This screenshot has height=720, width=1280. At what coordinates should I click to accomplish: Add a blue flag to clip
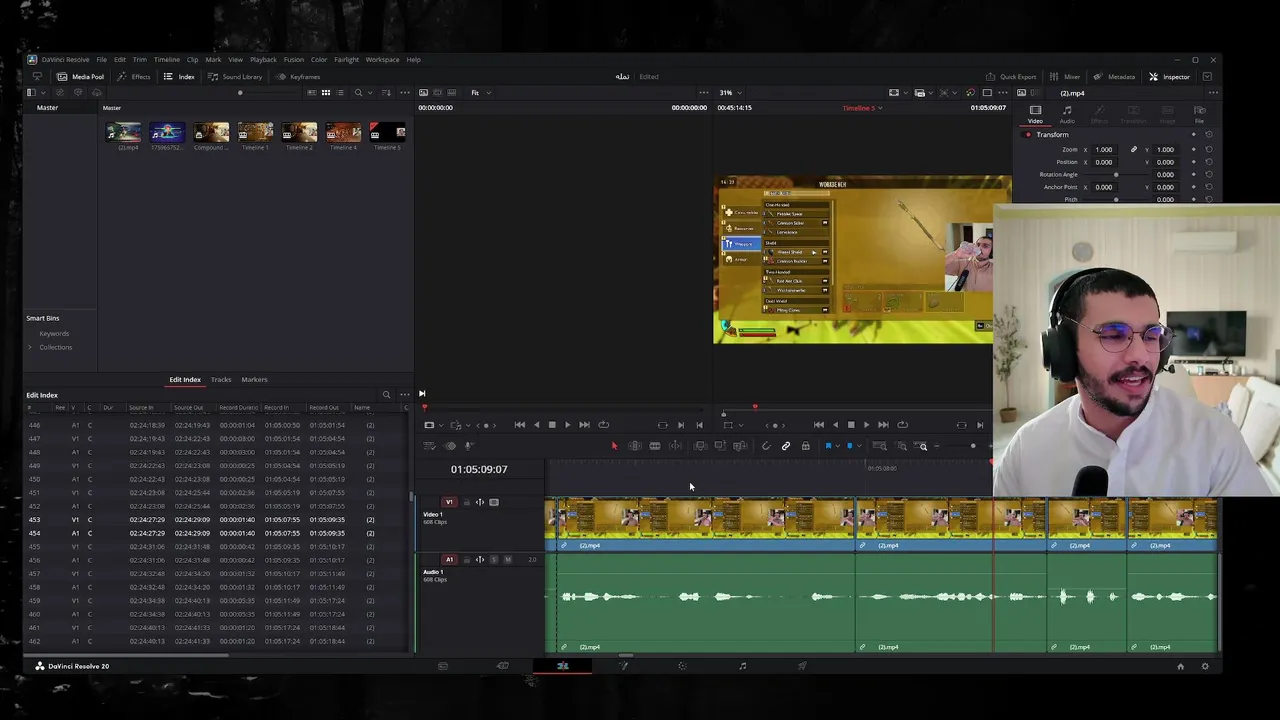click(828, 446)
